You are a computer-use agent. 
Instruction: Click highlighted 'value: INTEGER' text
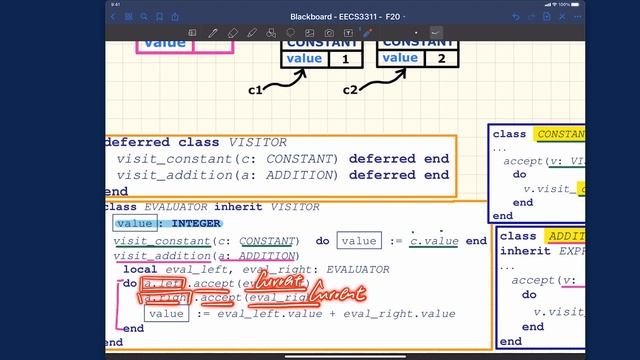click(x=169, y=223)
